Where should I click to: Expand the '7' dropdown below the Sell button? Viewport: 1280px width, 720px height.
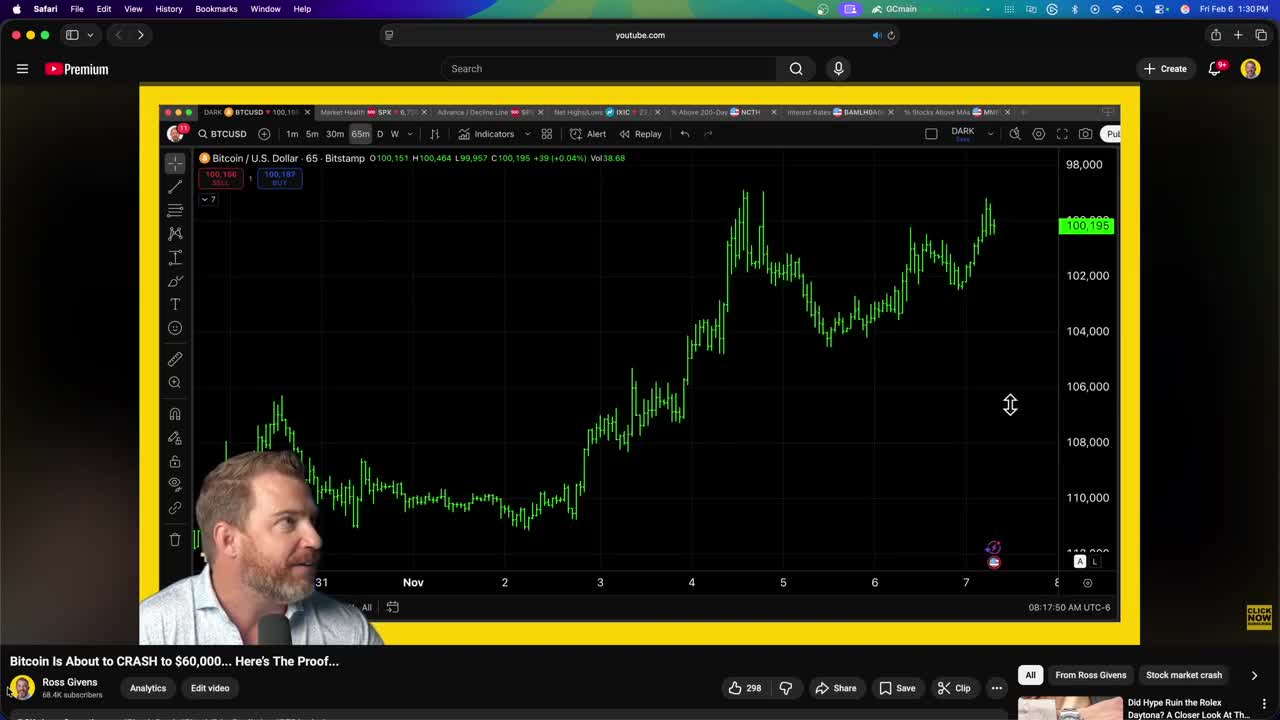coord(207,199)
